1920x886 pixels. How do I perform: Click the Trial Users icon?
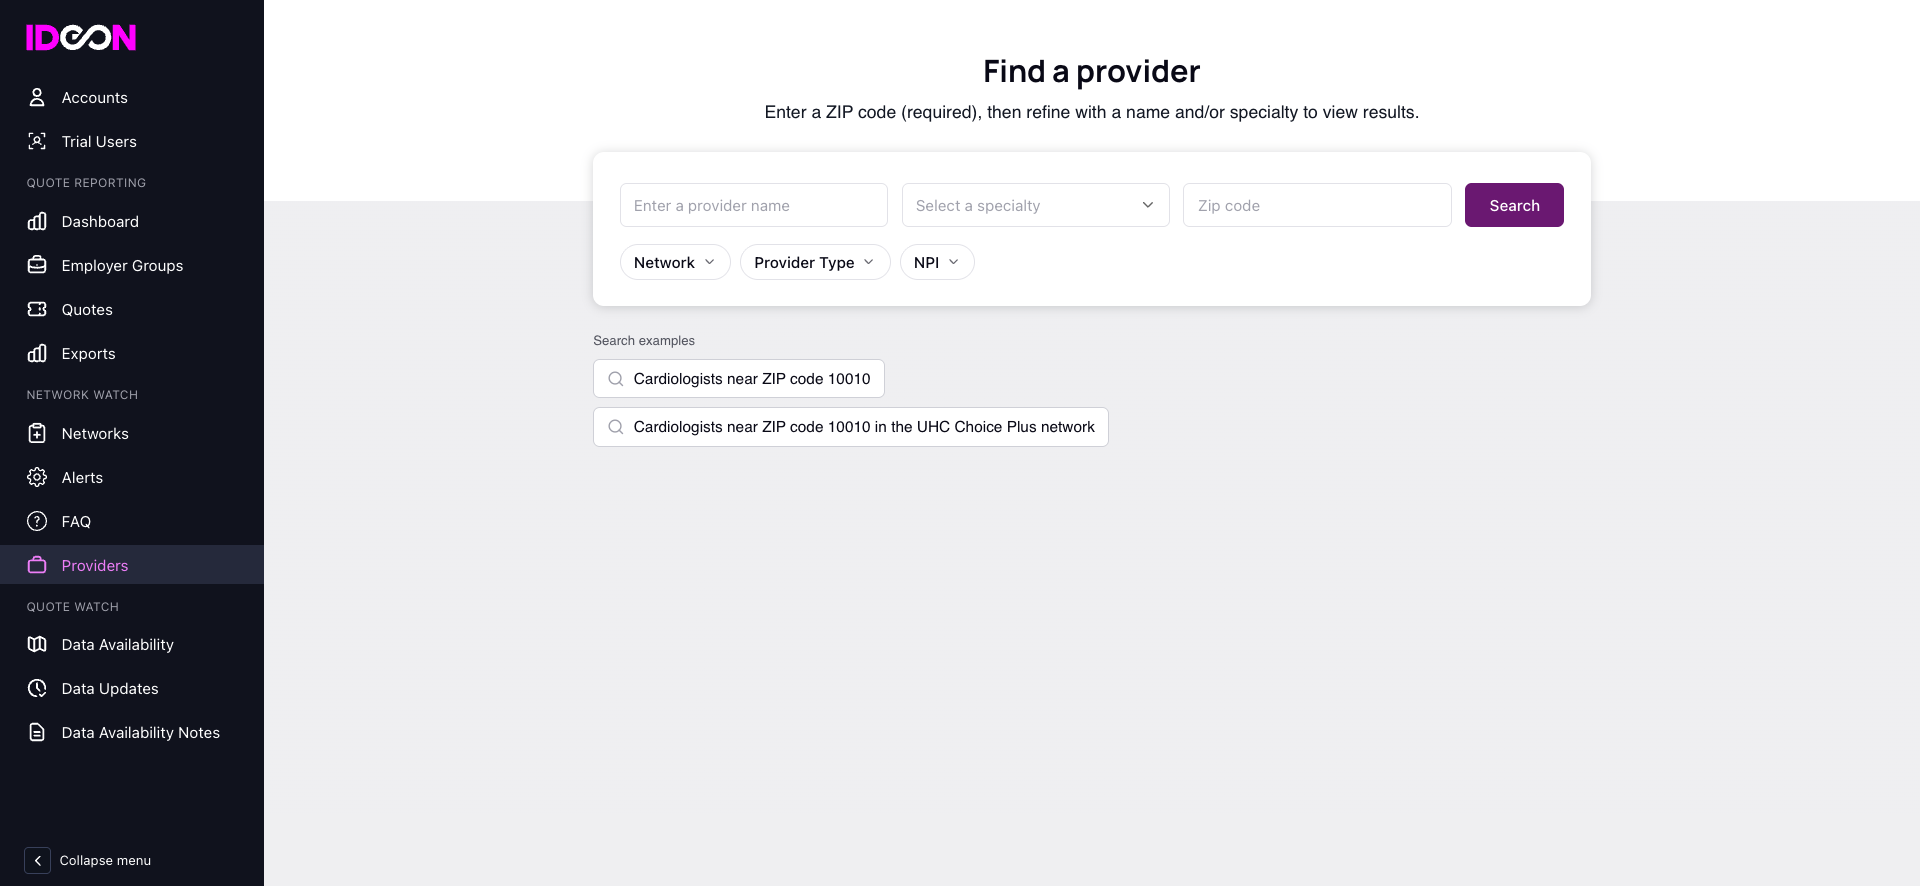click(x=37, y=141)
